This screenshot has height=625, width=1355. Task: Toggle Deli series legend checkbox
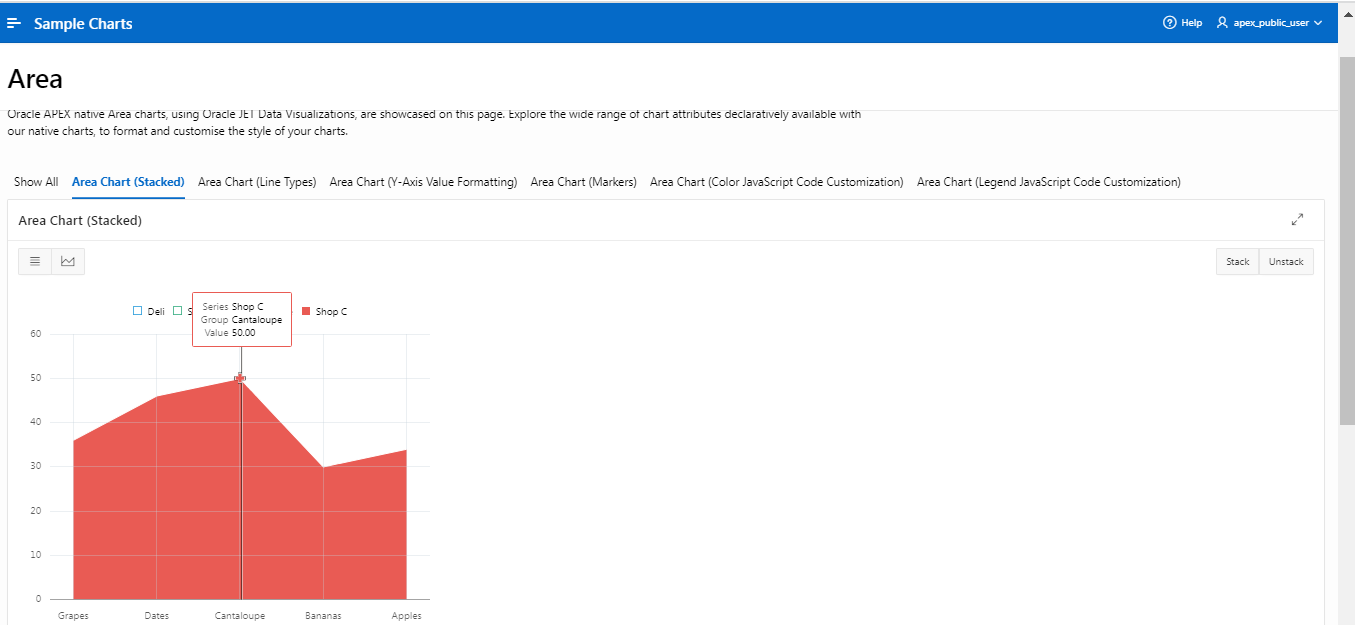pos(138,311)
